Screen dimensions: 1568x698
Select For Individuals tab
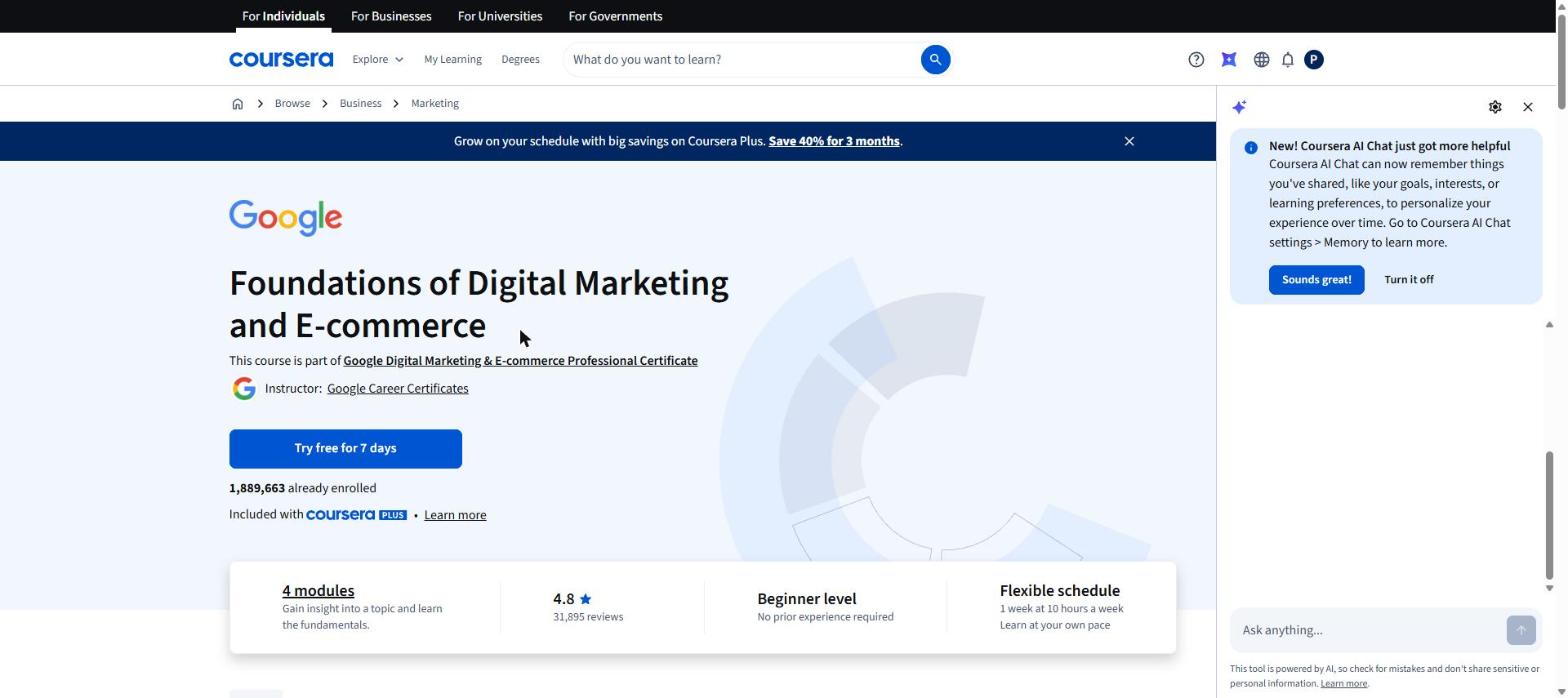click(x=283, y=16)
